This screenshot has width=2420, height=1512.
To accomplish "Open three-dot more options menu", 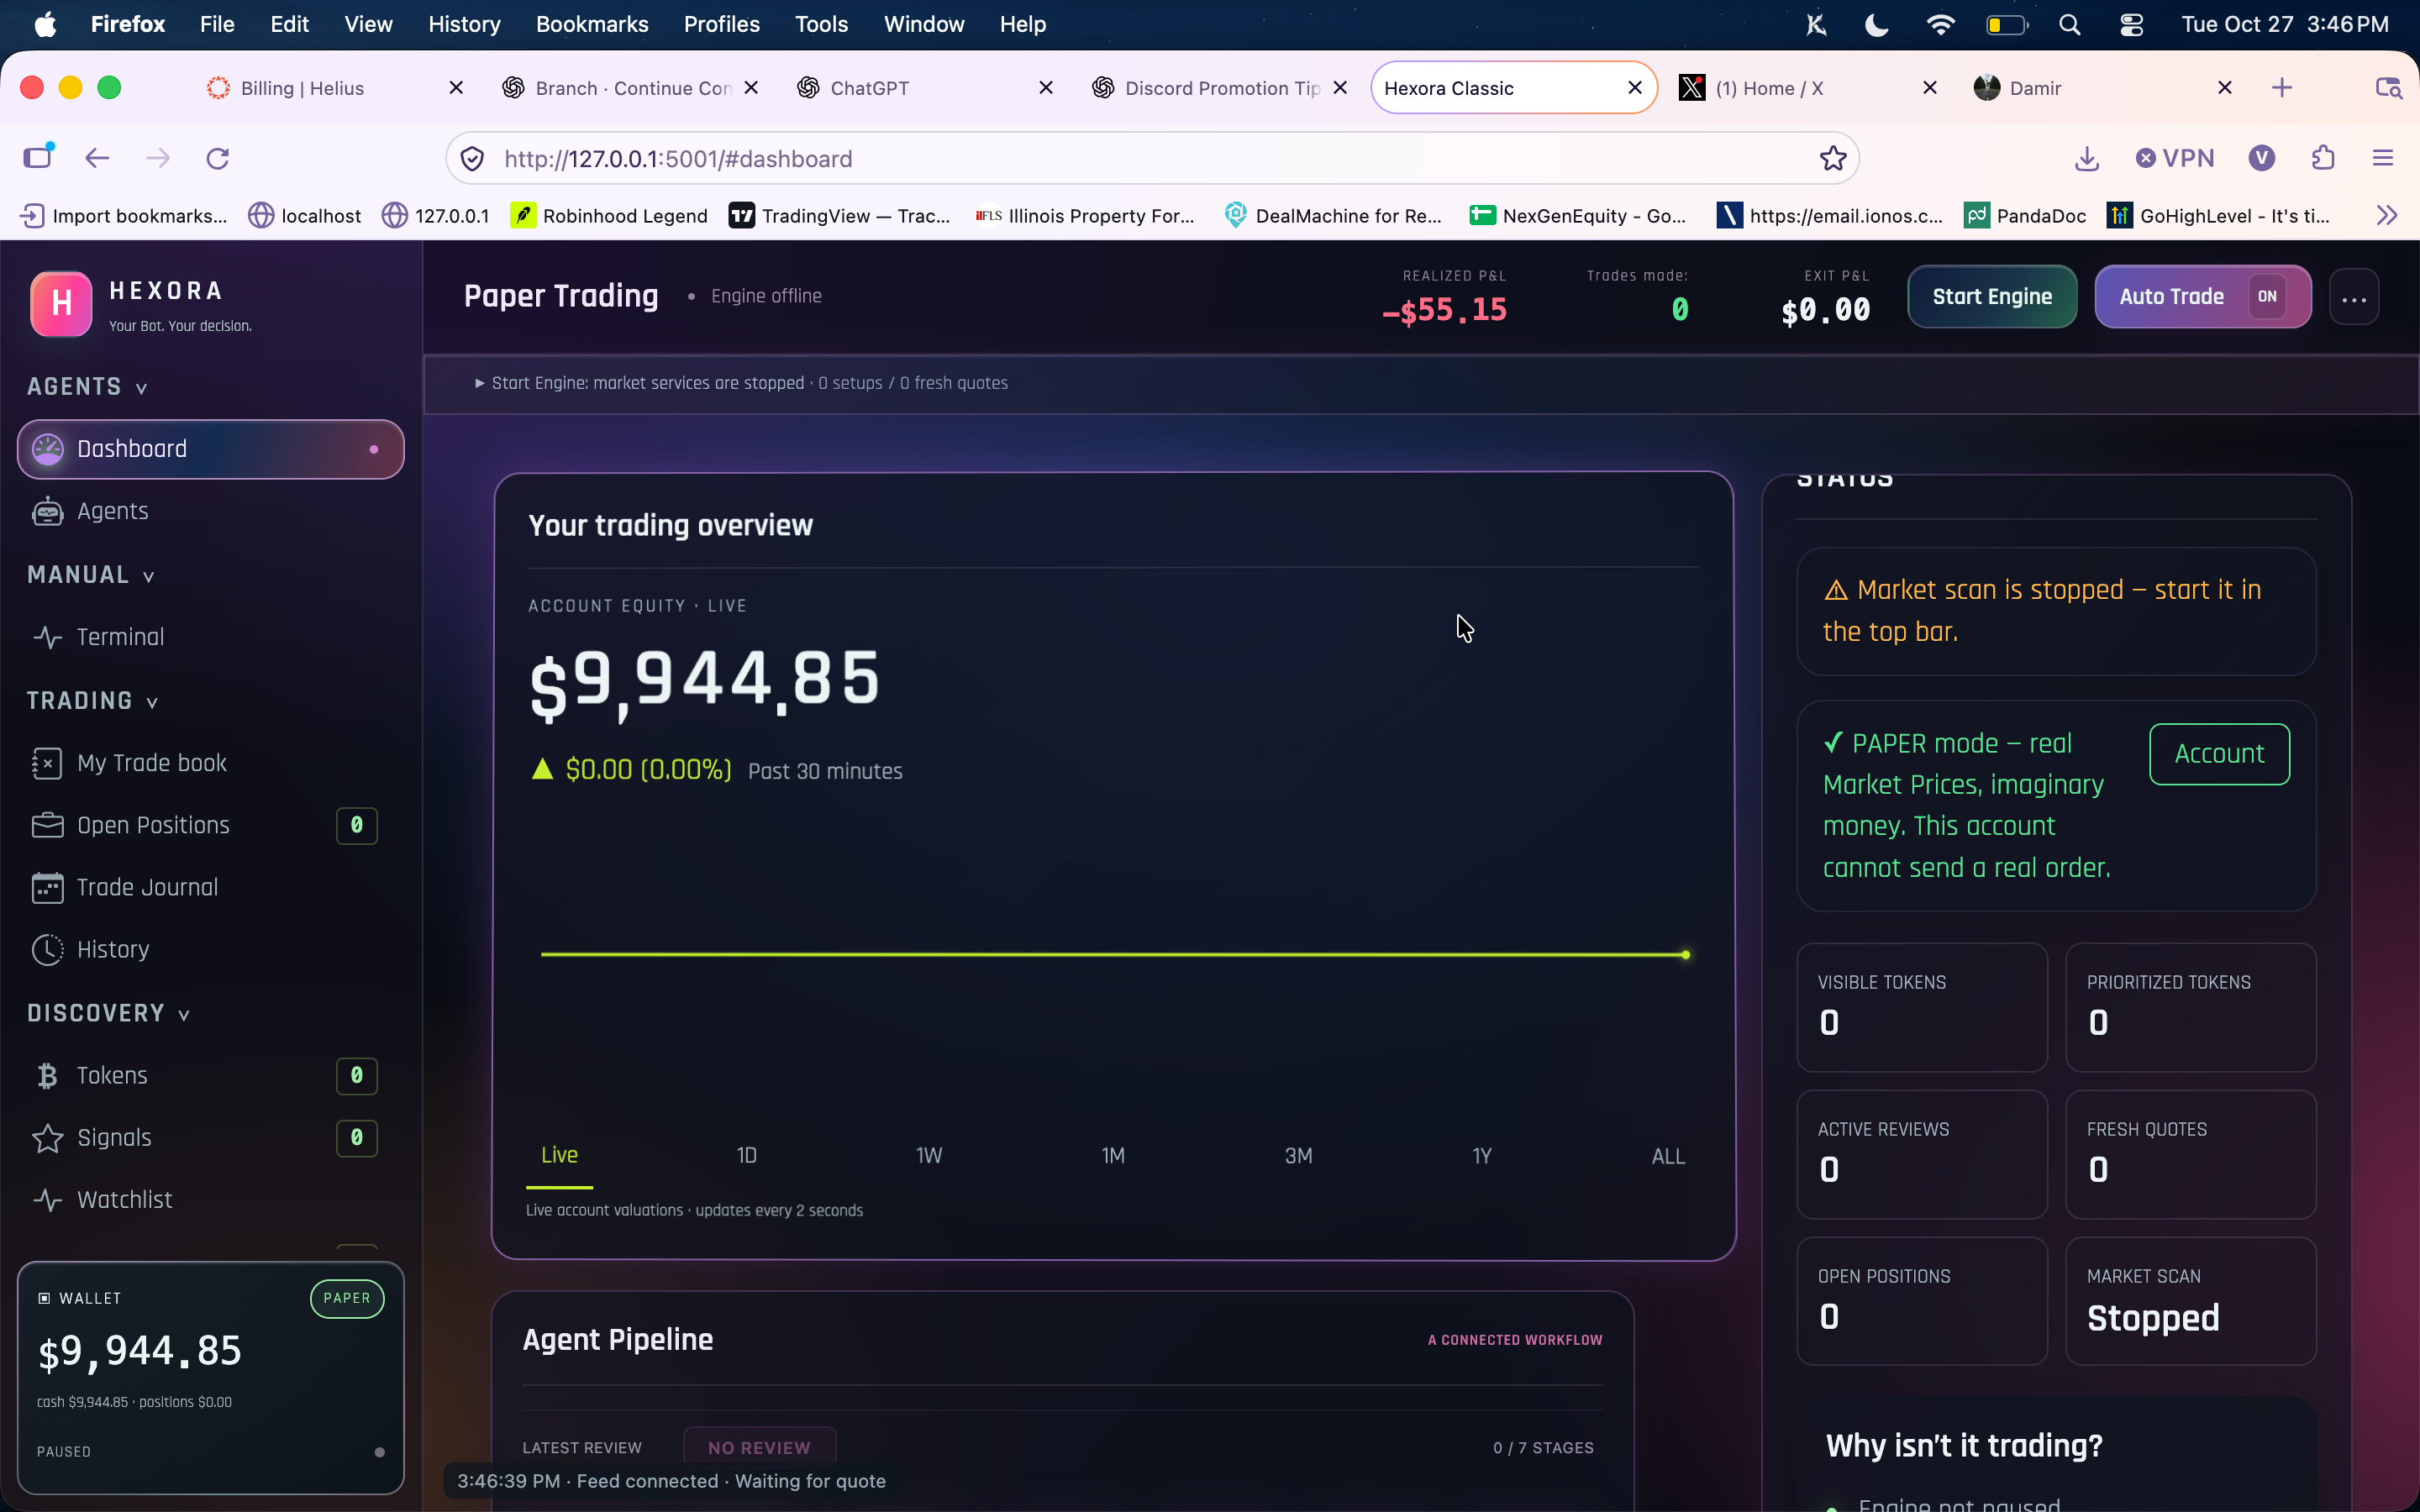I will pyautogui.click(x=2354, y=297).
